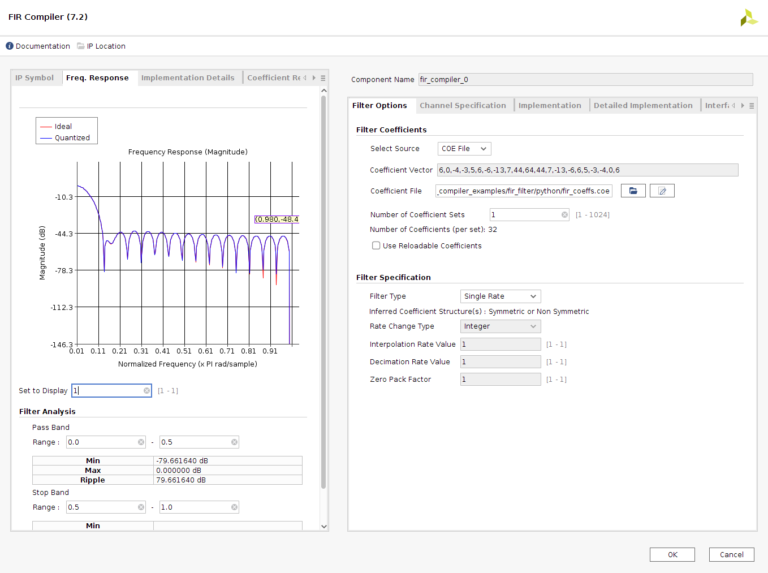Switch to the IP Symbol tab
This screenshot has height=573, width=768.
point(34,78)
